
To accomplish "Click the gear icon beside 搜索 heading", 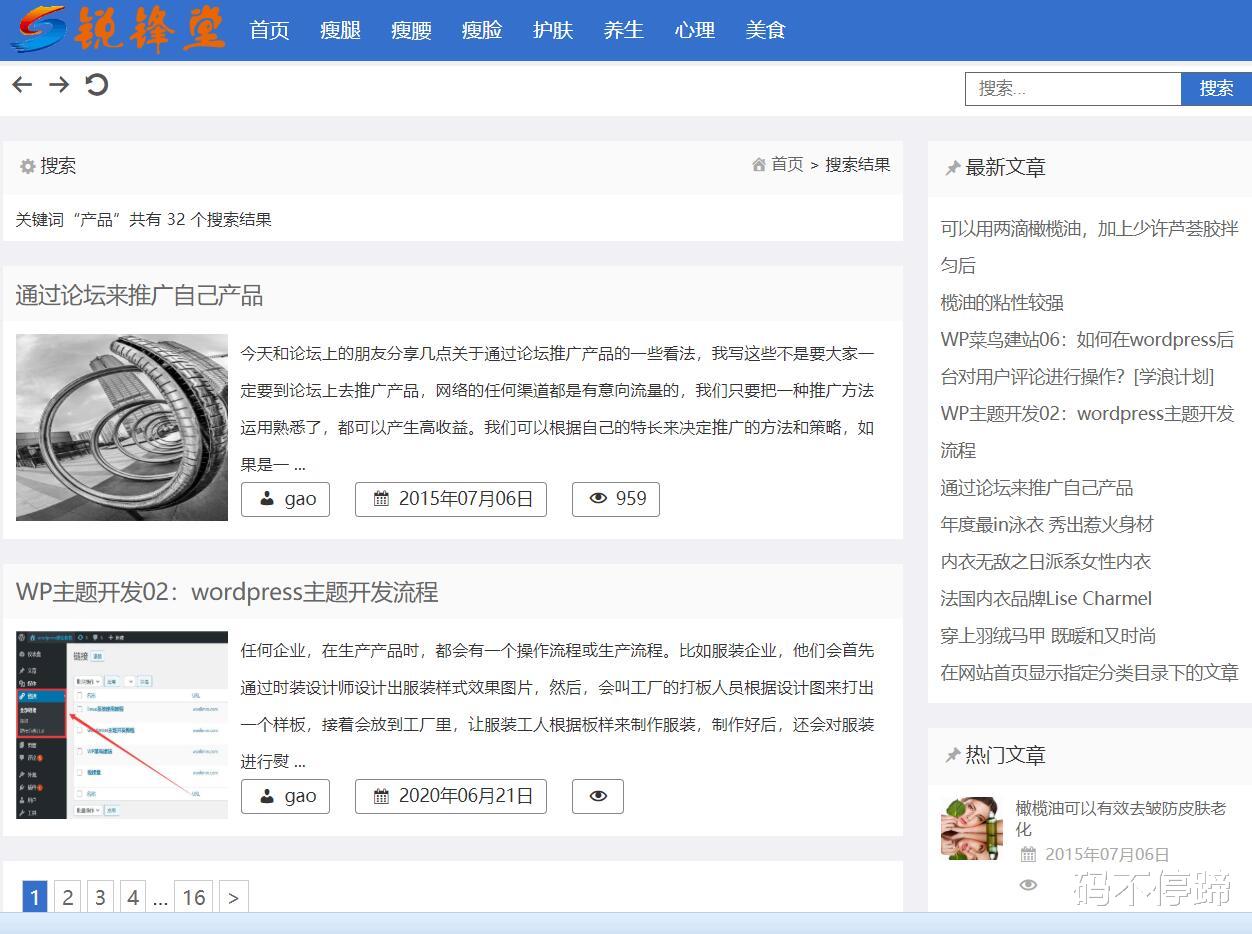I will 26,166.
